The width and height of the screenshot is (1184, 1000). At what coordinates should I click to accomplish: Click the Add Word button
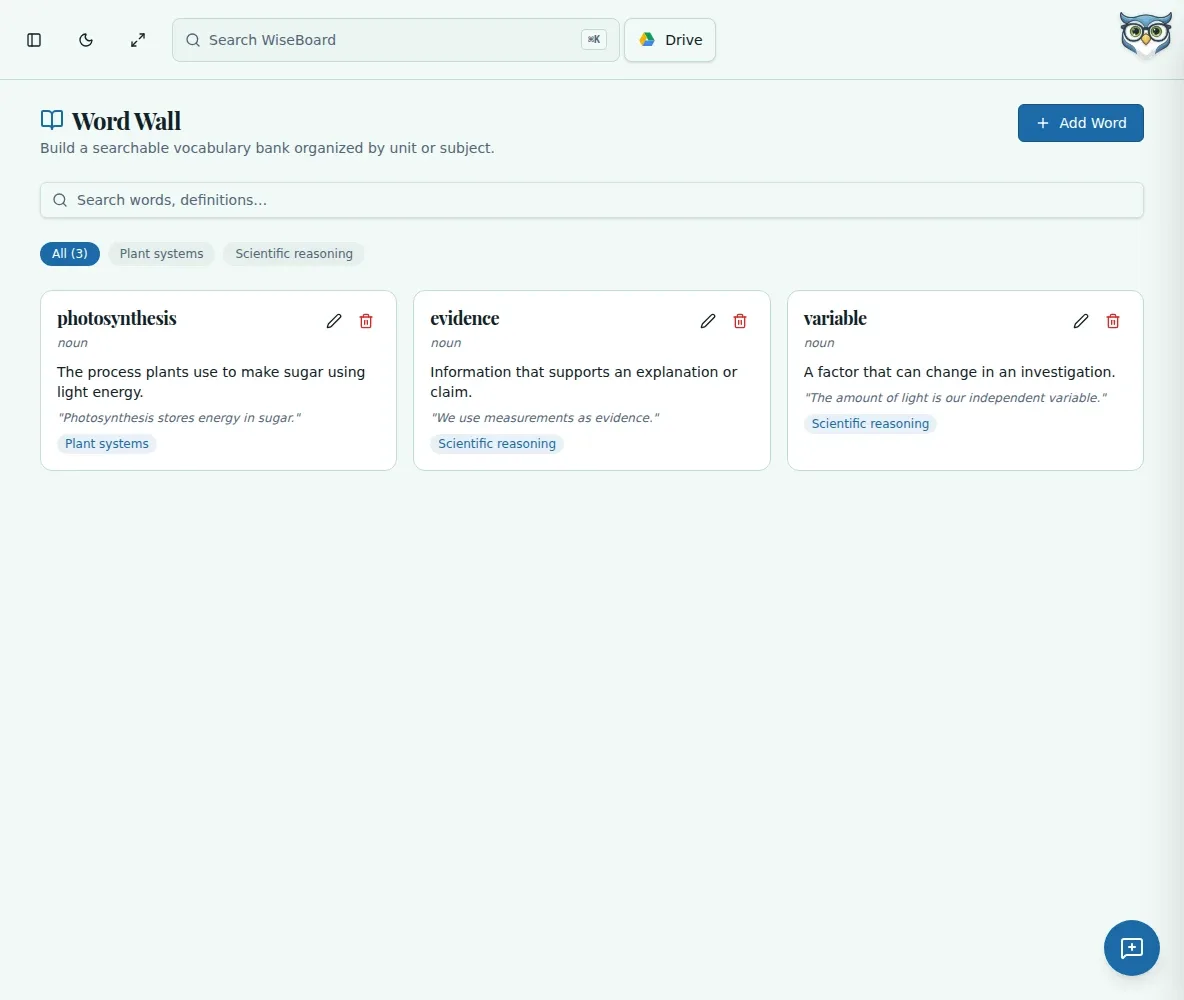click(1081, 123)
